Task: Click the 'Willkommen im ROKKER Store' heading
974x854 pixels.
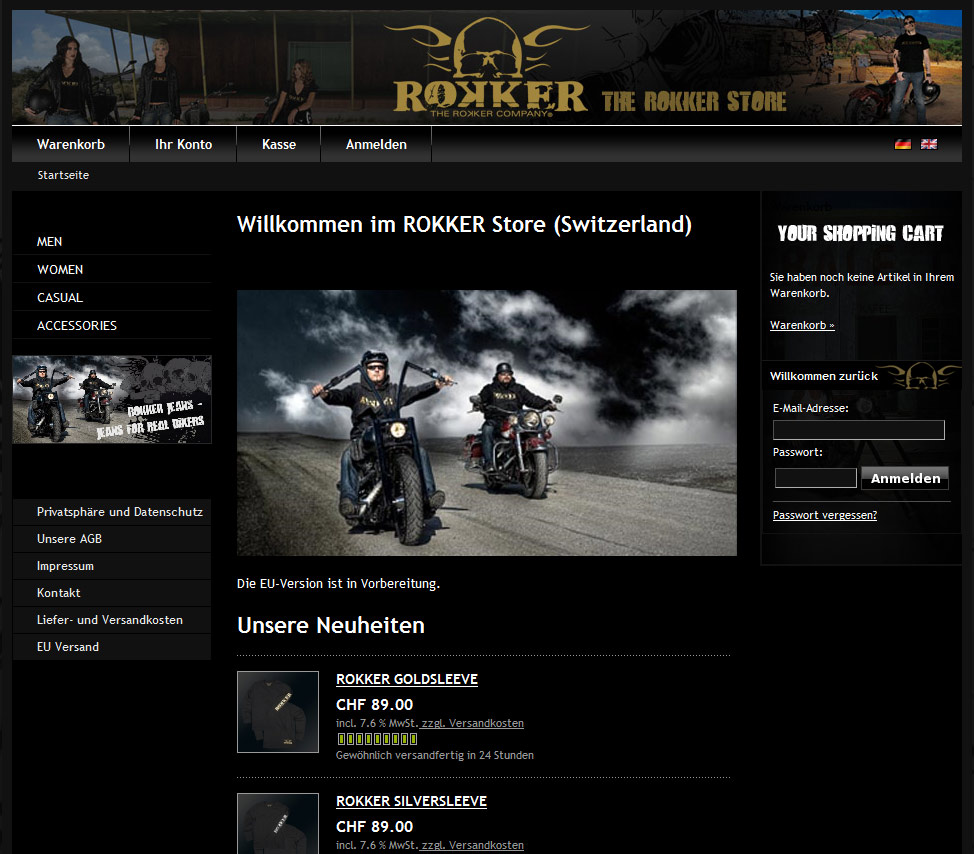Action: [464, 224]
